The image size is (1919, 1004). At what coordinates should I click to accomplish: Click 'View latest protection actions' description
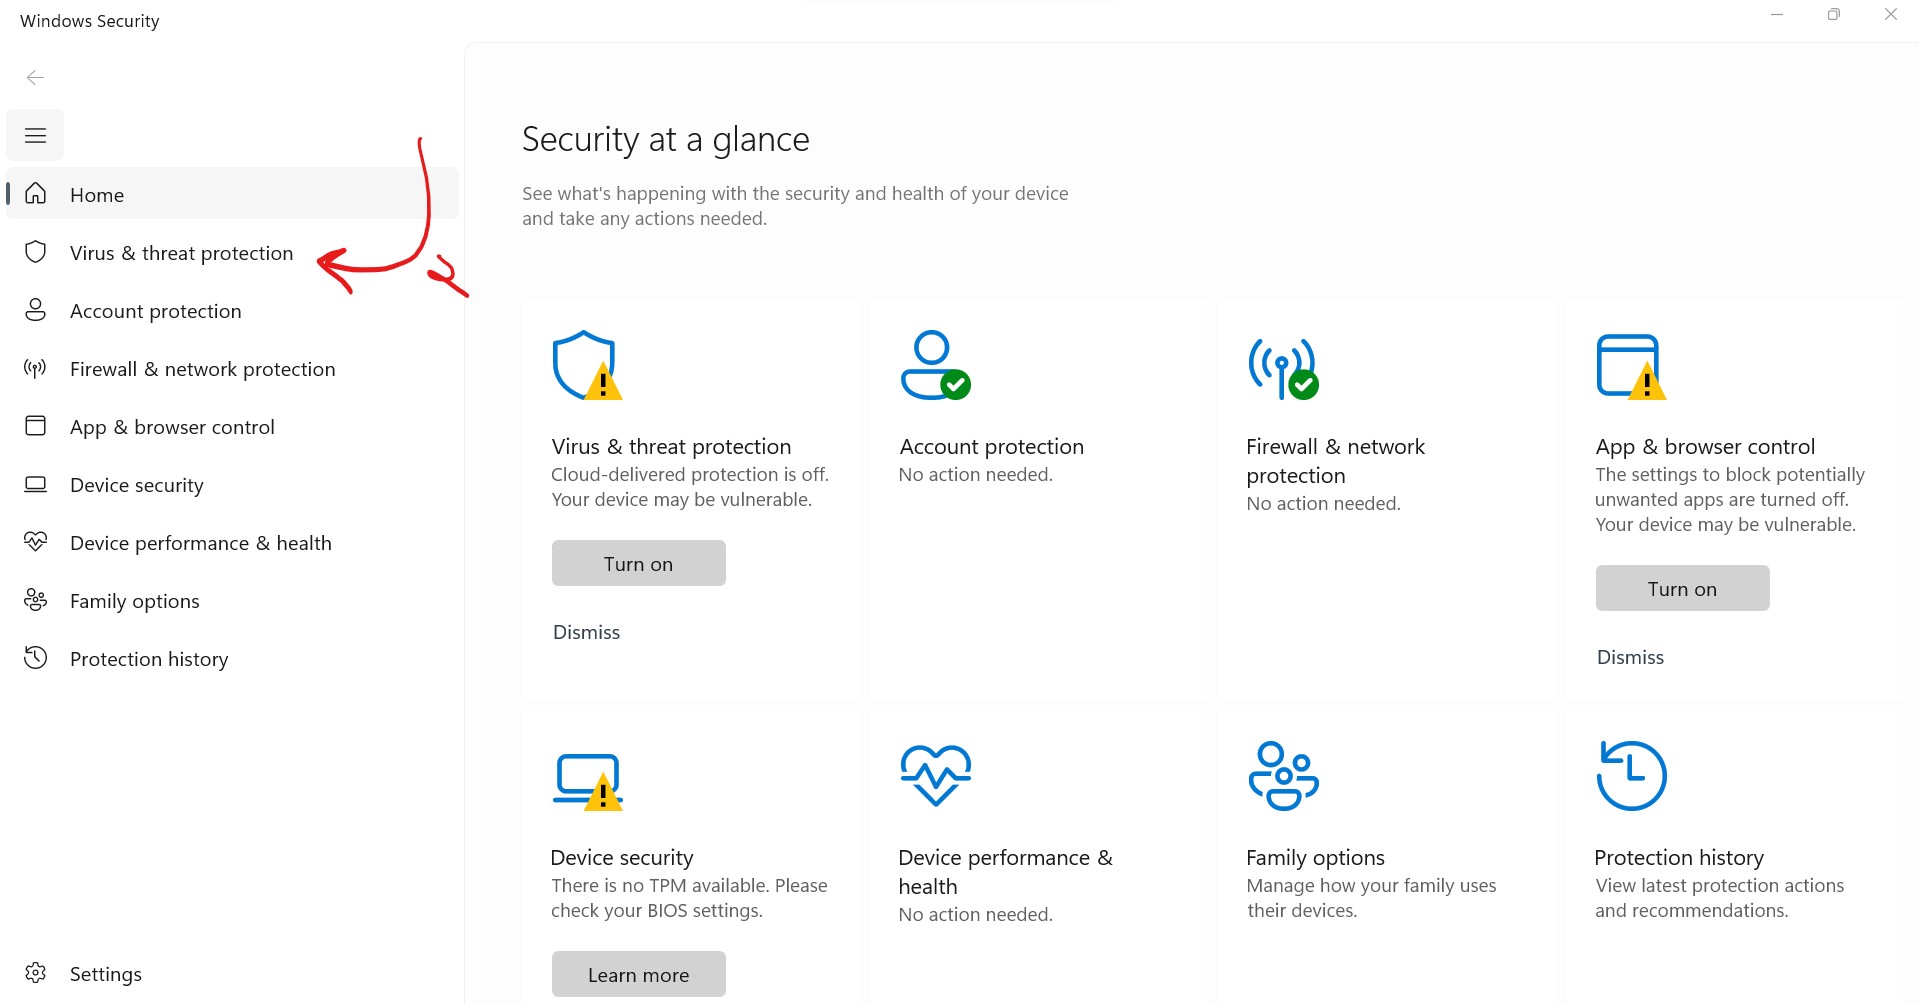point(1719,897)
